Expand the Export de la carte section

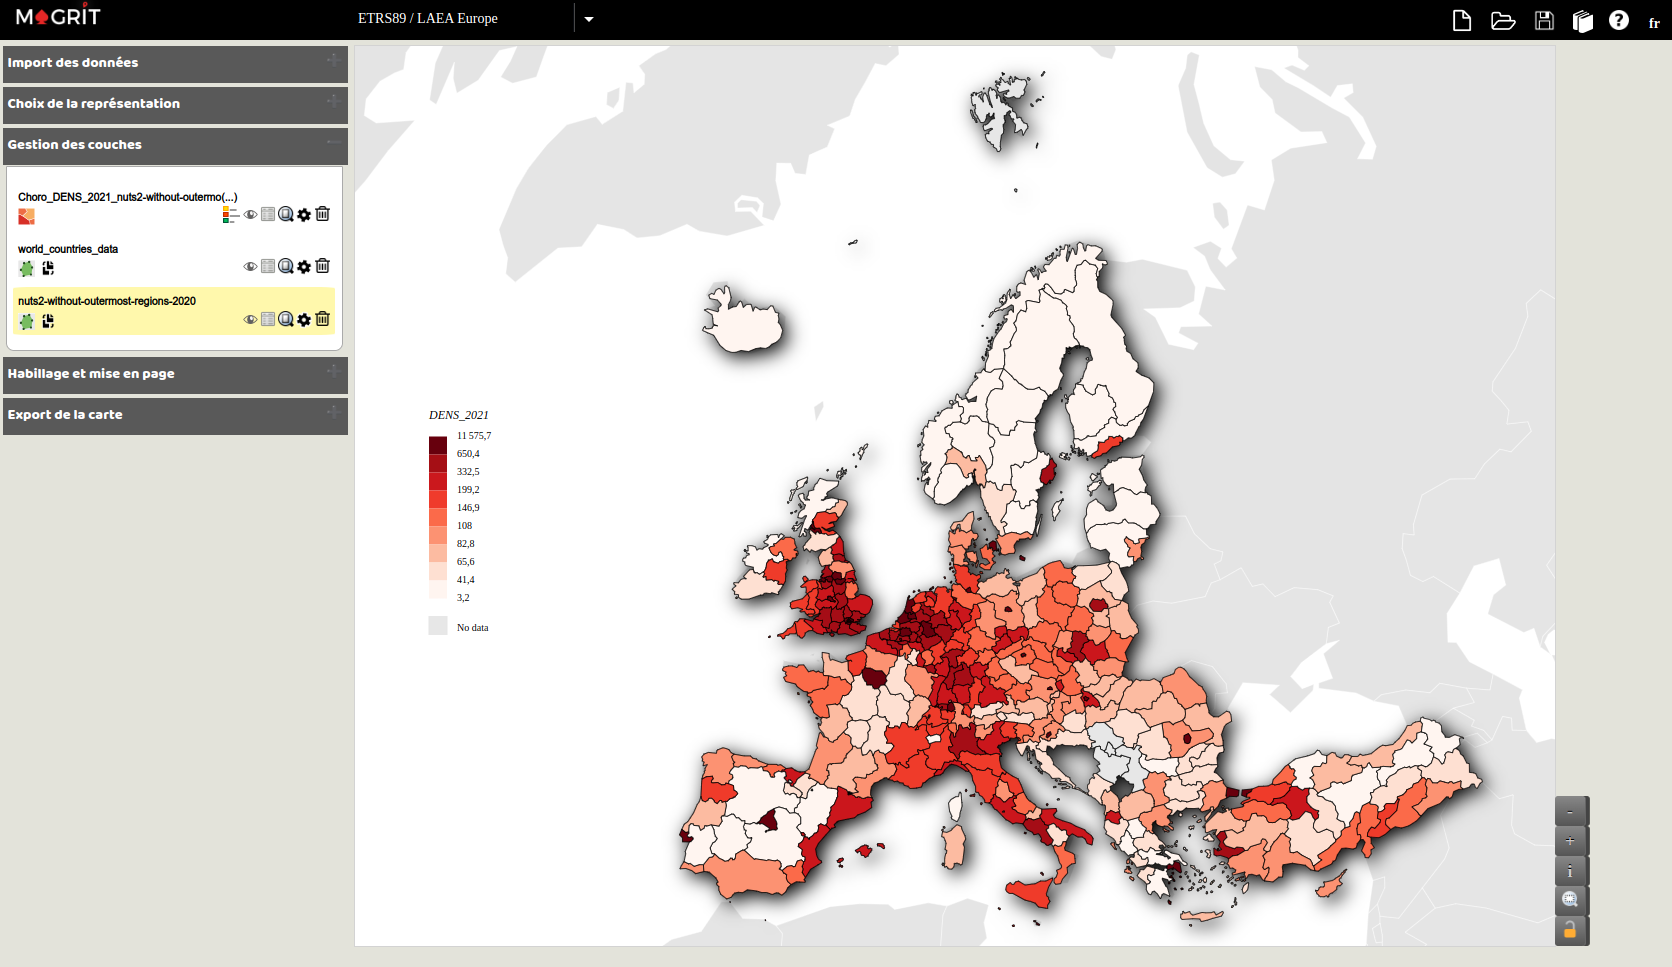[175, 415]
